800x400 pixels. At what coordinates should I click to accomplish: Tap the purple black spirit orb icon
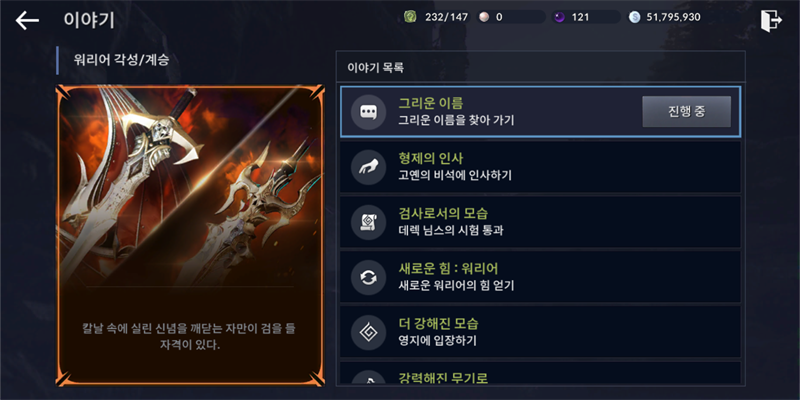pos(559,17)
